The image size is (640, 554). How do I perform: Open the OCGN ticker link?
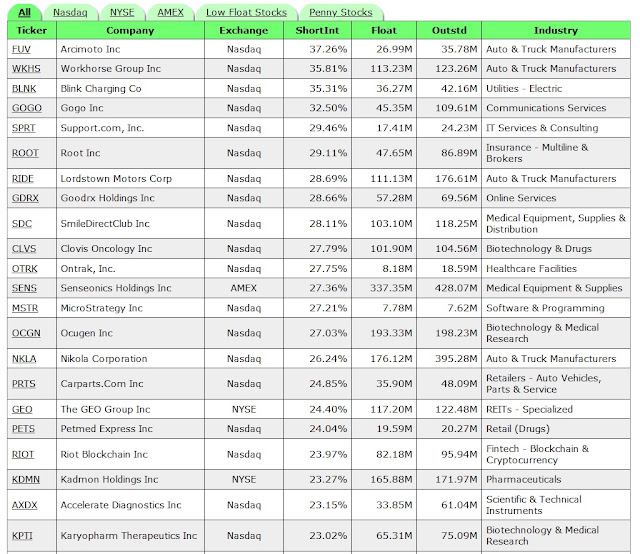tap(26, 333)
